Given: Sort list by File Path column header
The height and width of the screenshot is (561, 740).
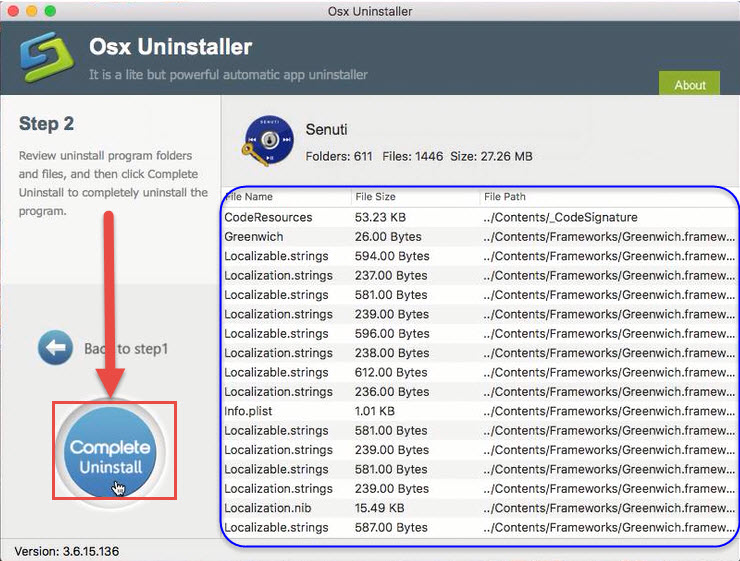Looking at the screenshot, I should [505, 197].
